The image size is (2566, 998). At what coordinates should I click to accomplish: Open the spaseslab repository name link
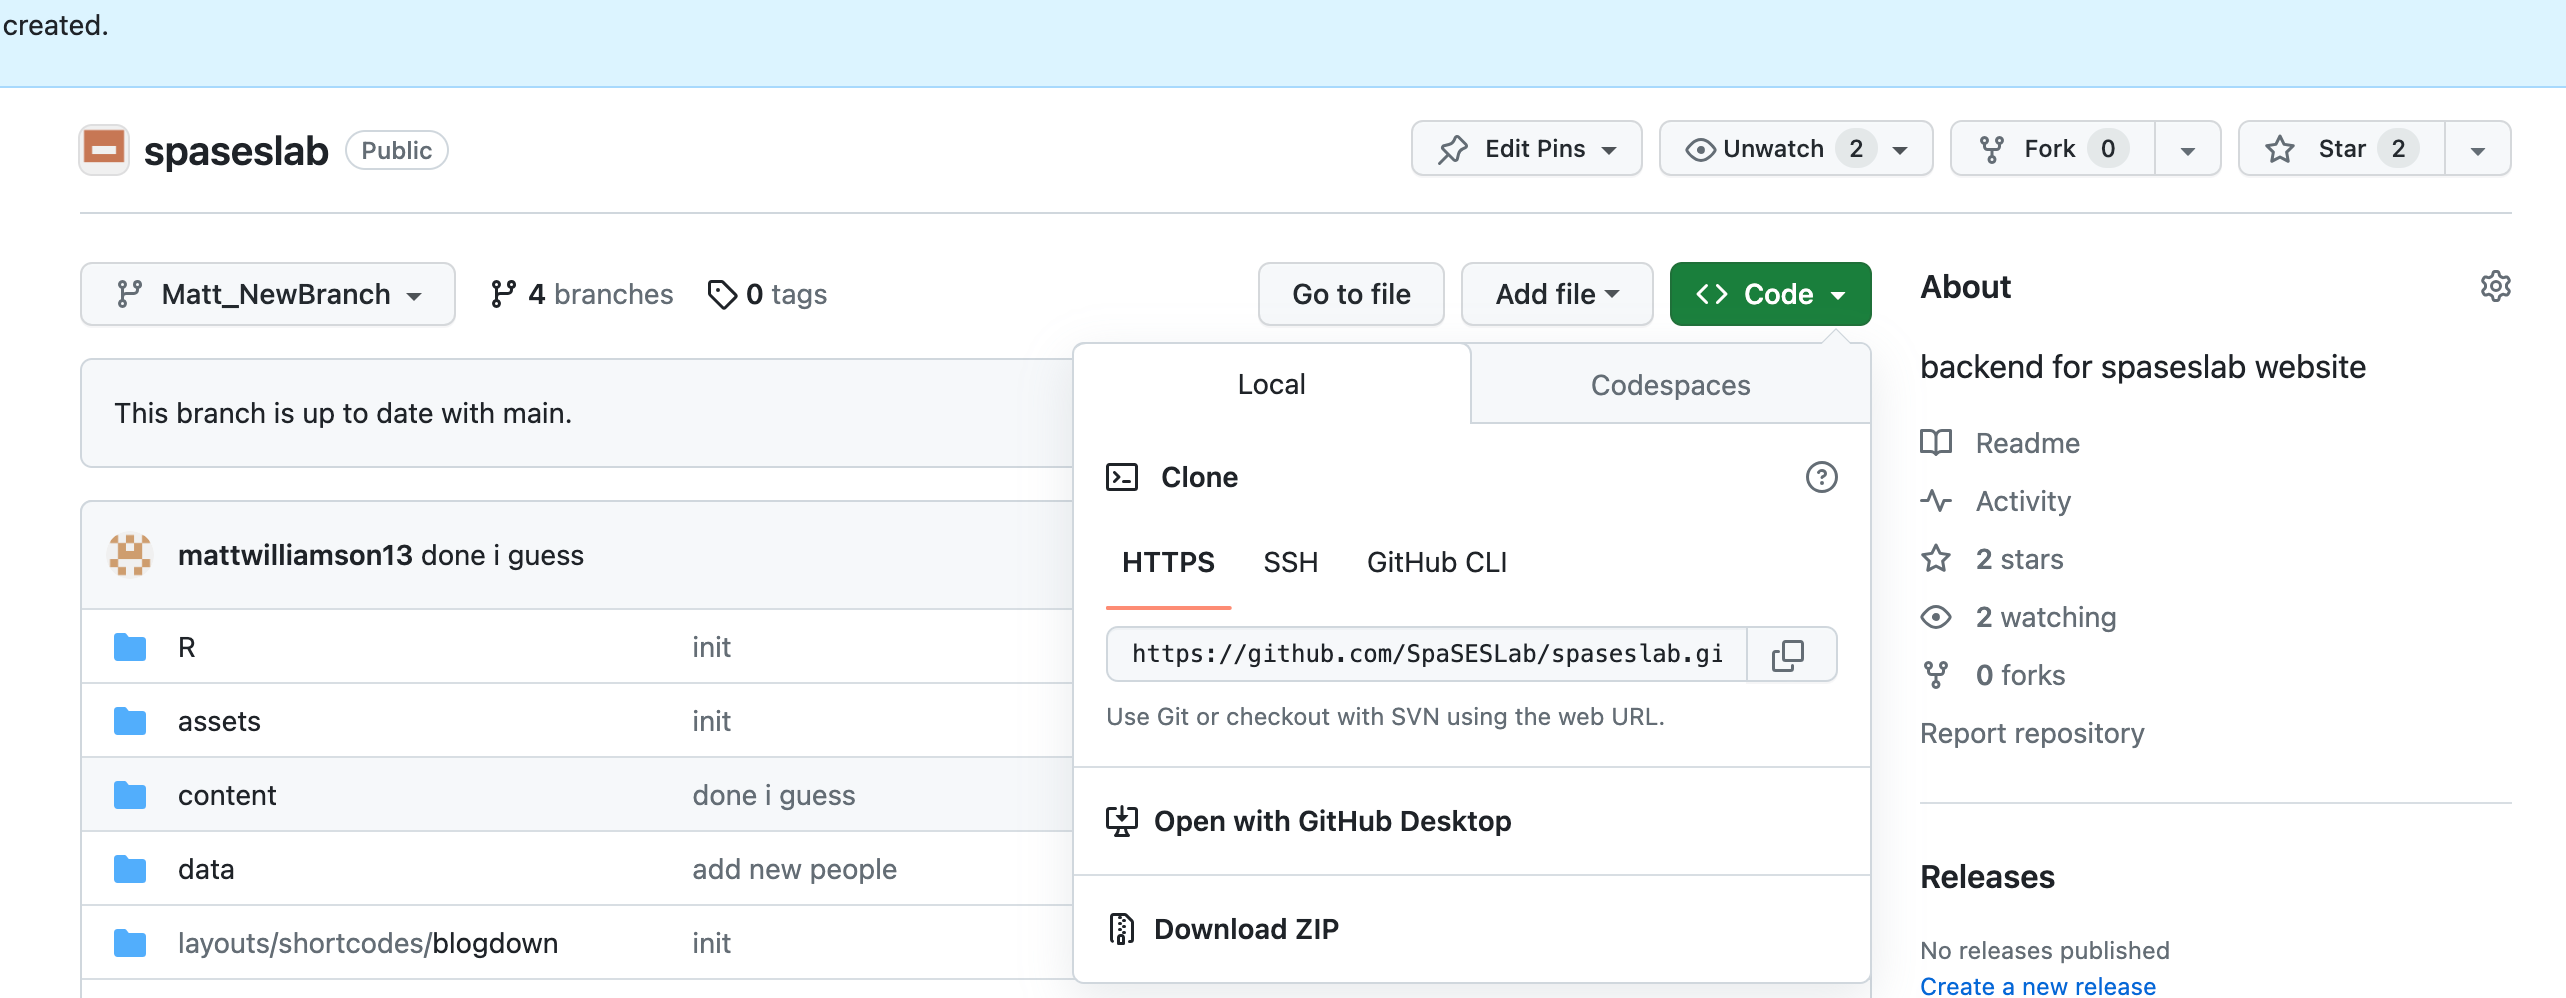tap(236, 151)
